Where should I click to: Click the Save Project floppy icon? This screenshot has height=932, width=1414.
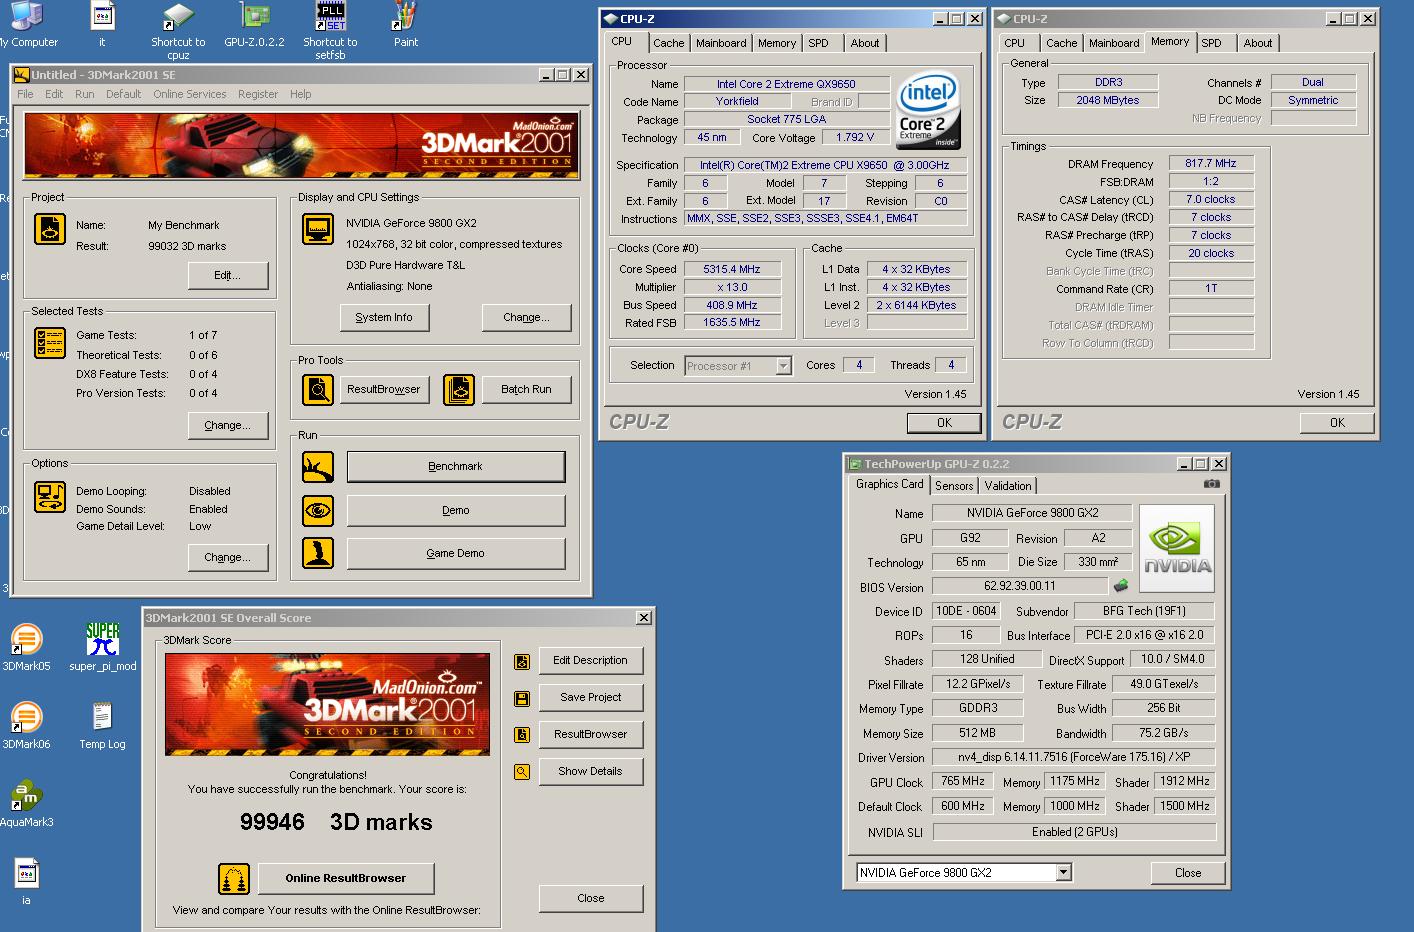point(522,698)
